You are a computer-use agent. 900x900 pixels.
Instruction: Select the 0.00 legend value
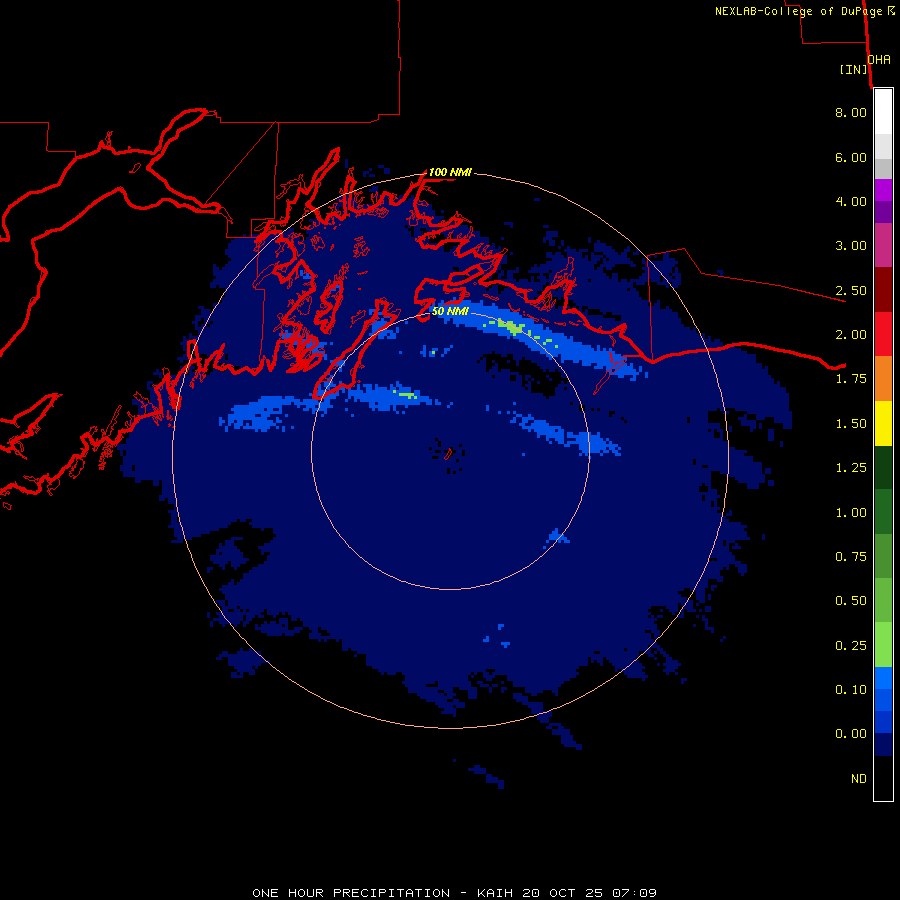pyautogui.click(x=851, y=734)
